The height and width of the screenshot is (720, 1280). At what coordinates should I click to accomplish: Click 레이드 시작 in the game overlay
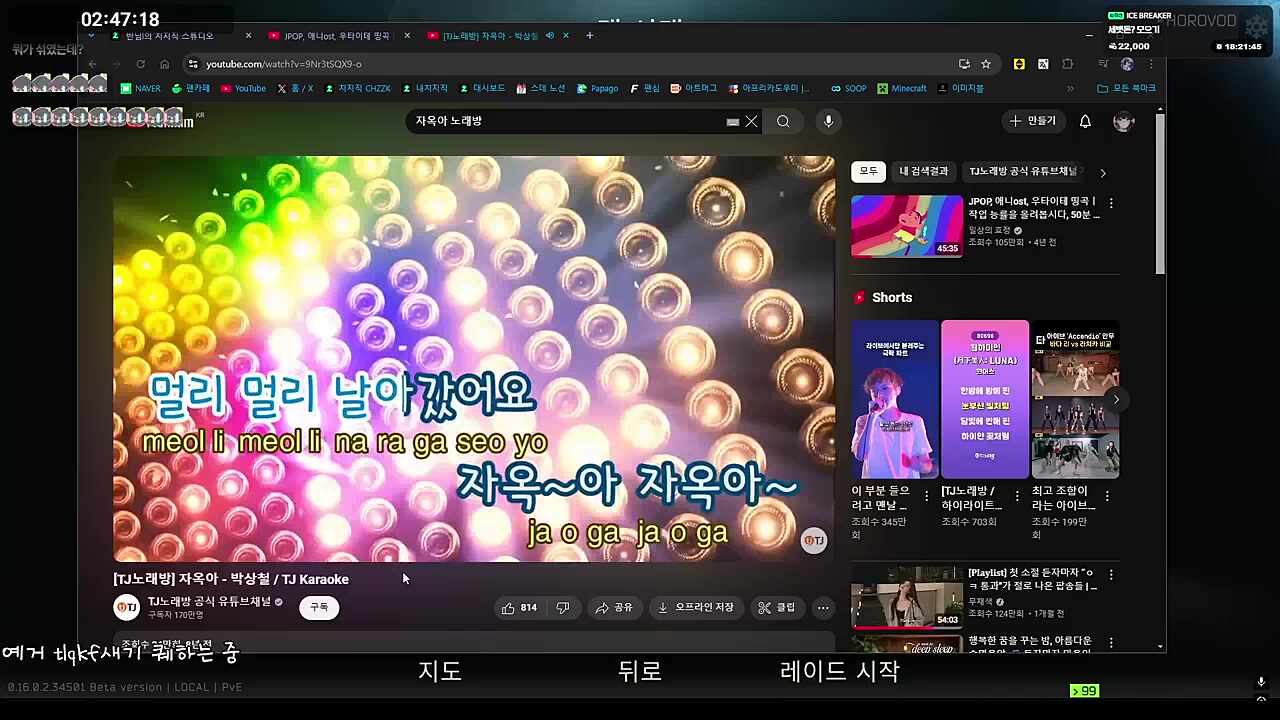[840, 671]
